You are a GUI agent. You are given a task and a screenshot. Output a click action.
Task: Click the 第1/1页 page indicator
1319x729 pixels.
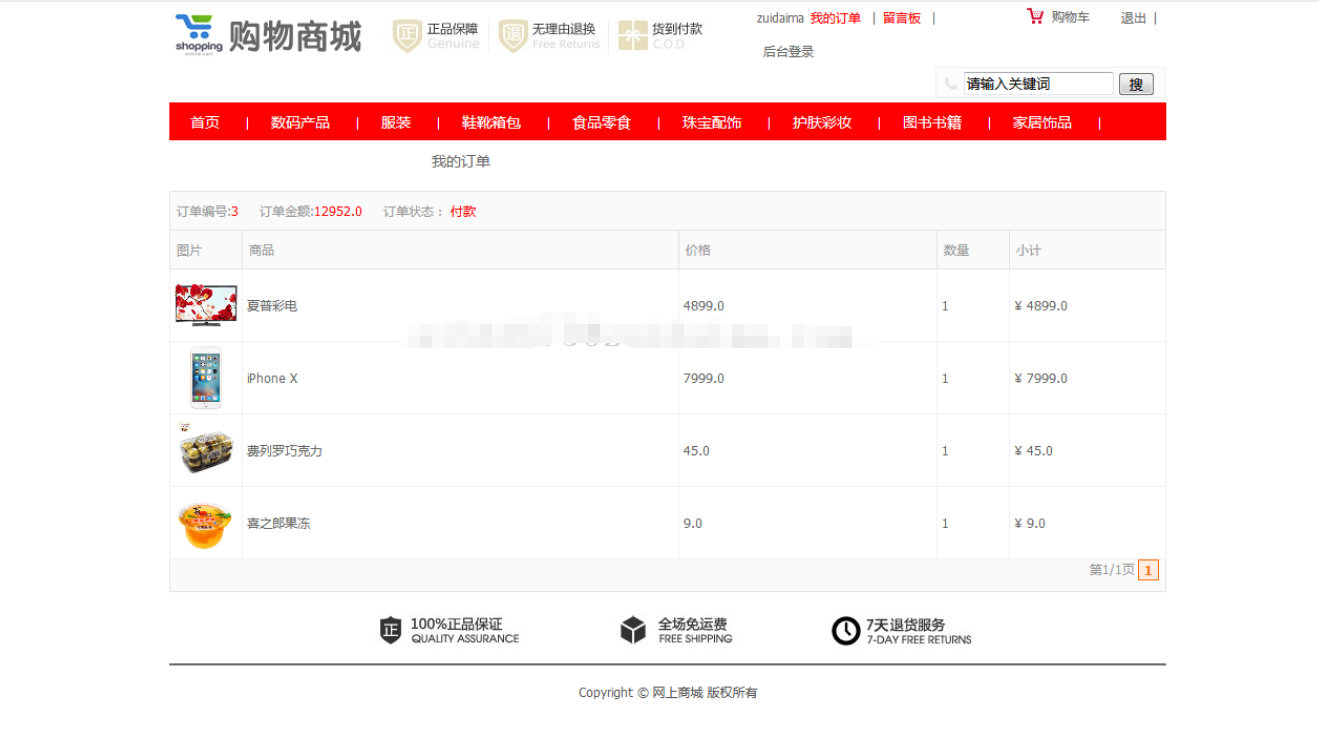pos(1111,570)
